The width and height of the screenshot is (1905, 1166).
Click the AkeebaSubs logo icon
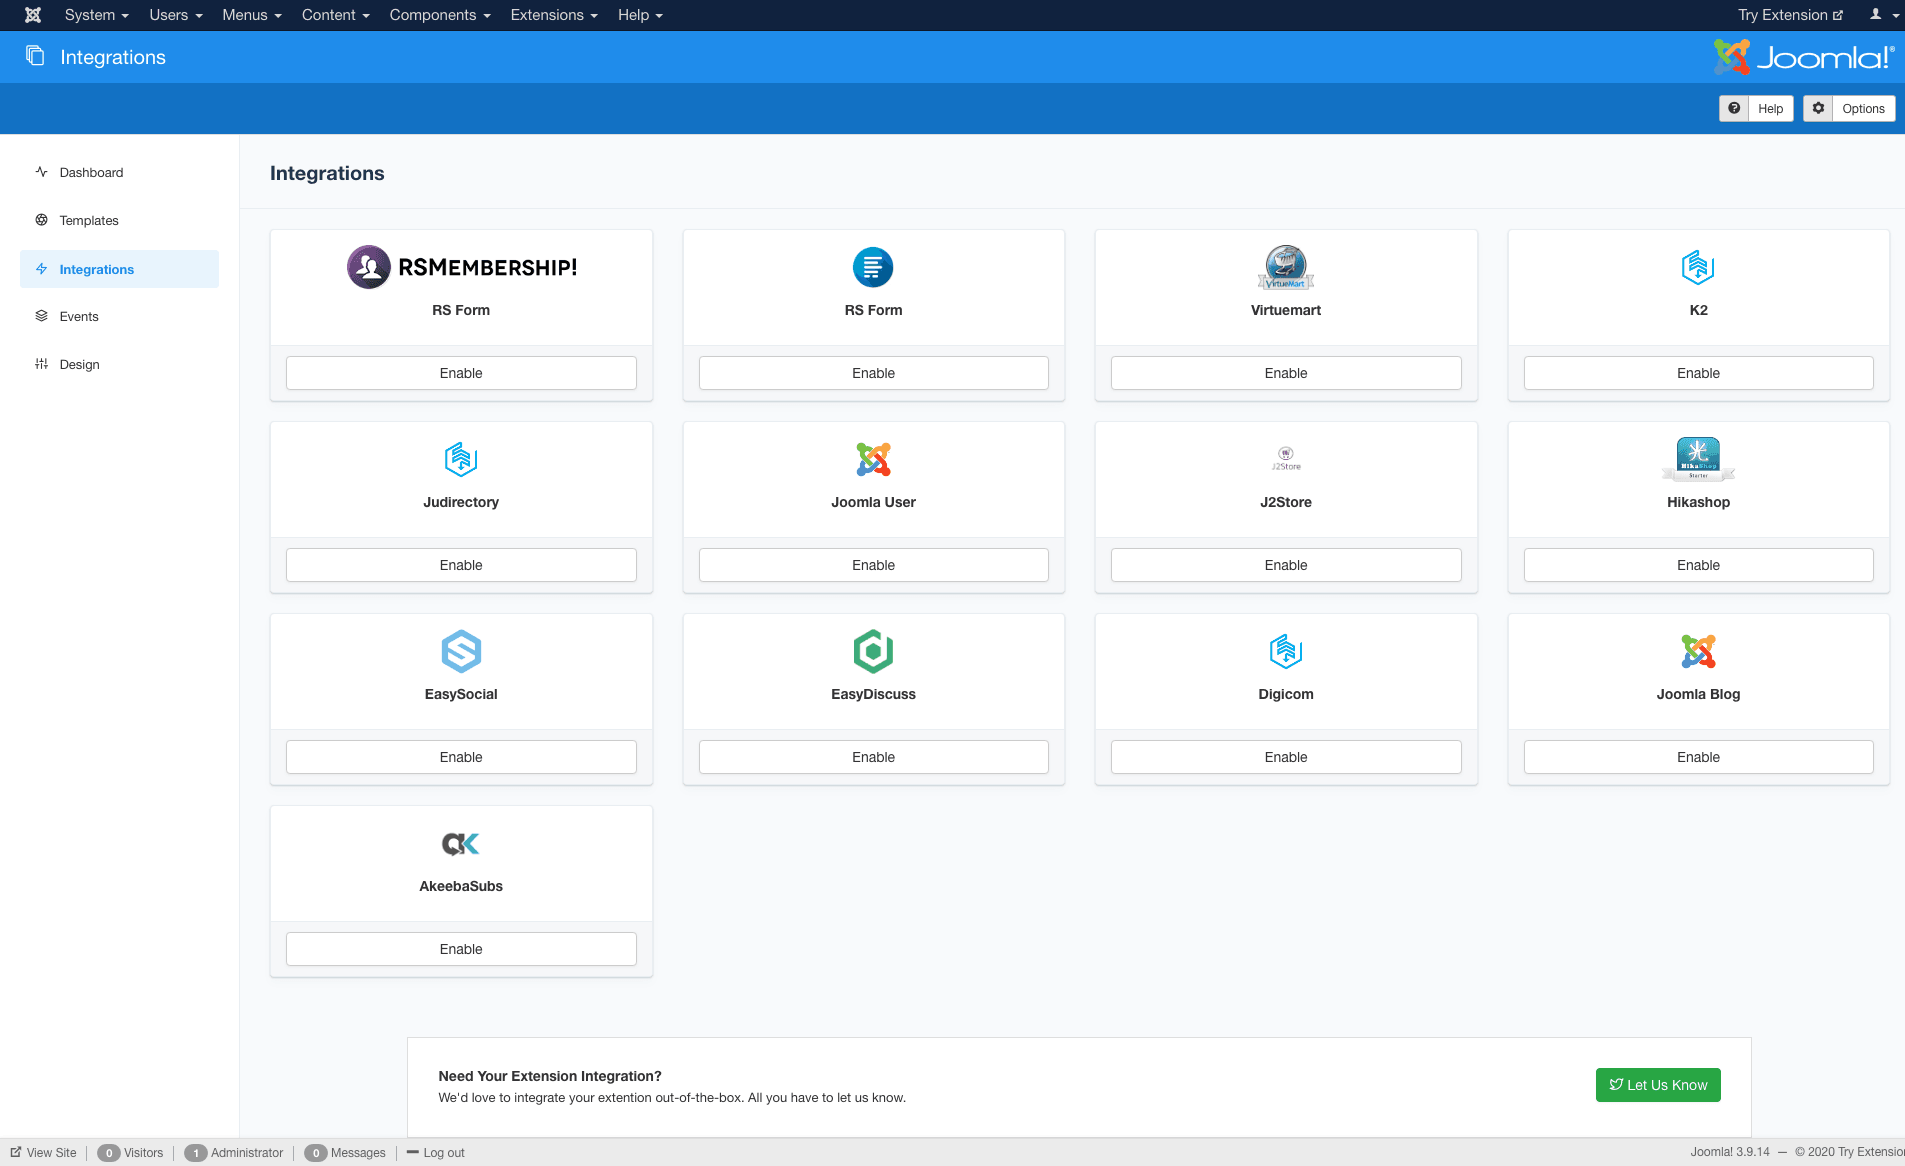tap(461, 844)
